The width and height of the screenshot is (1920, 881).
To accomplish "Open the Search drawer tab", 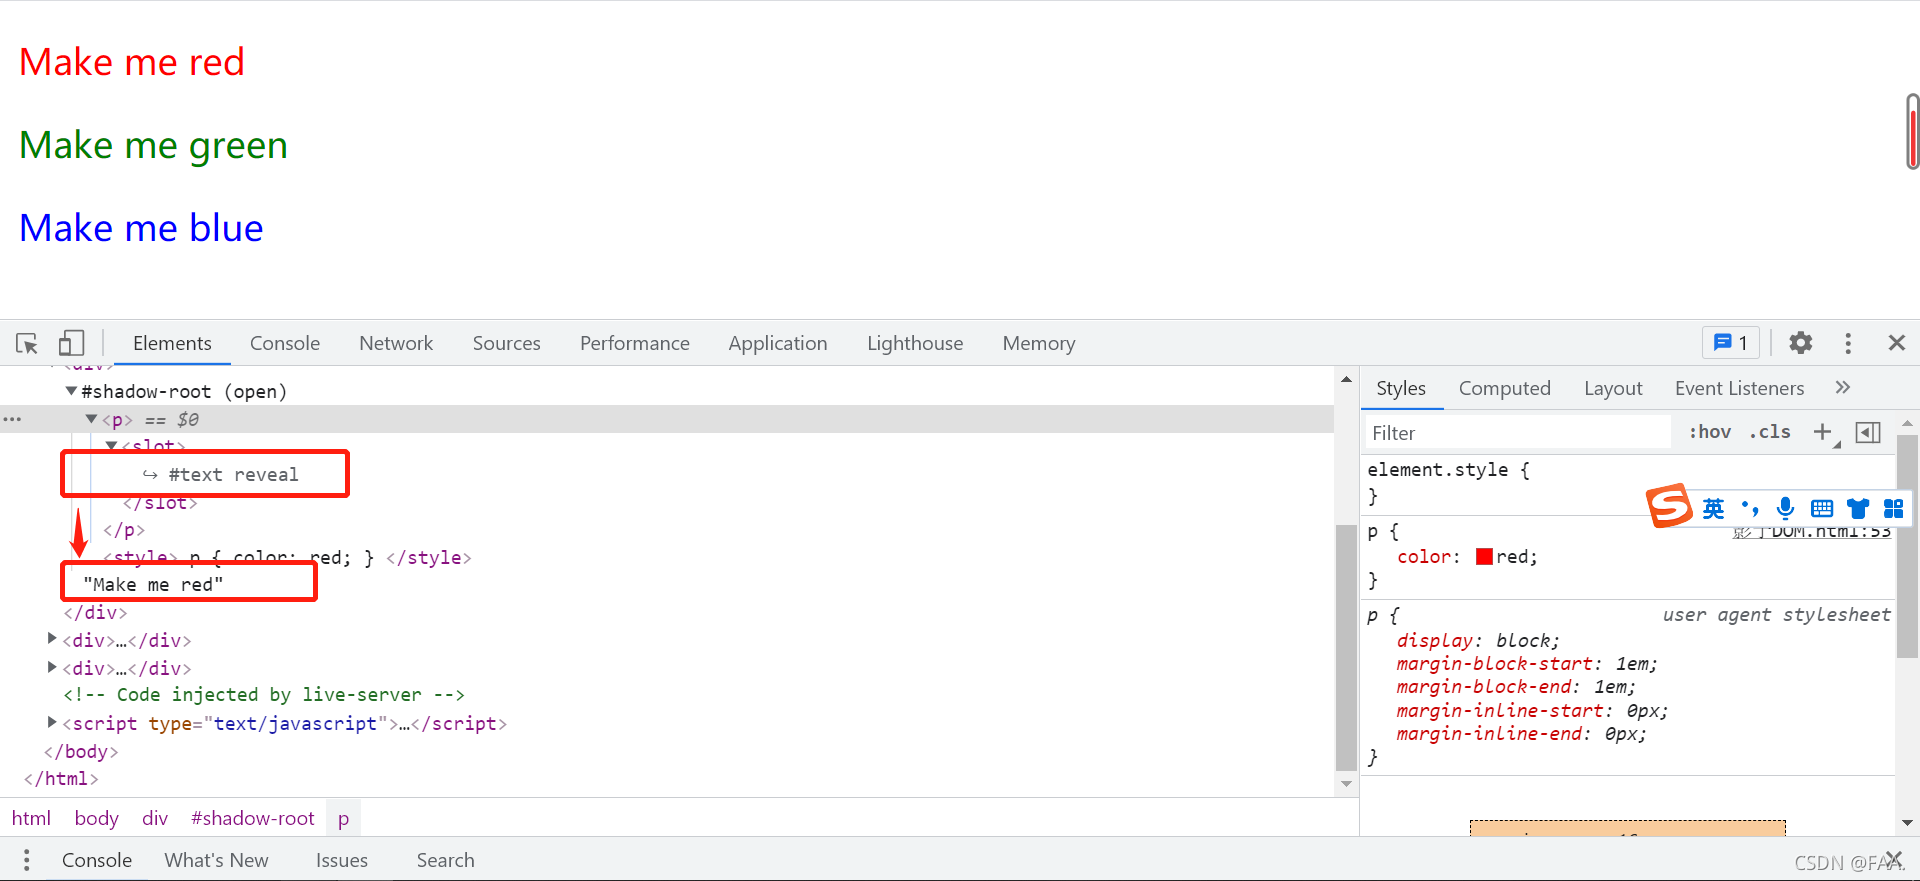I will coord(446,860).
